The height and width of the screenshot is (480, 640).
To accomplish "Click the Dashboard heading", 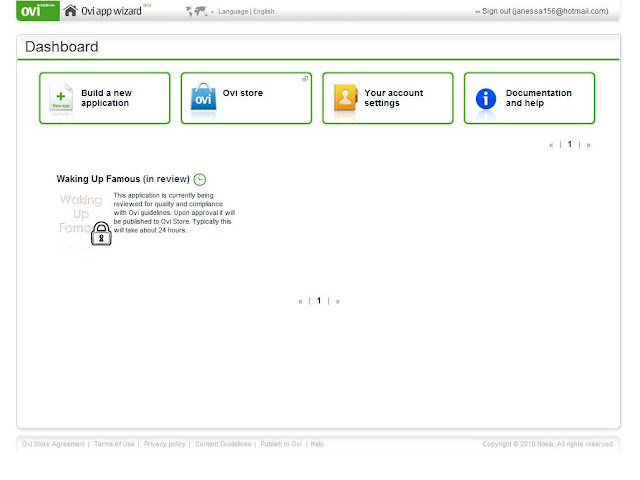I will [62, 47].
